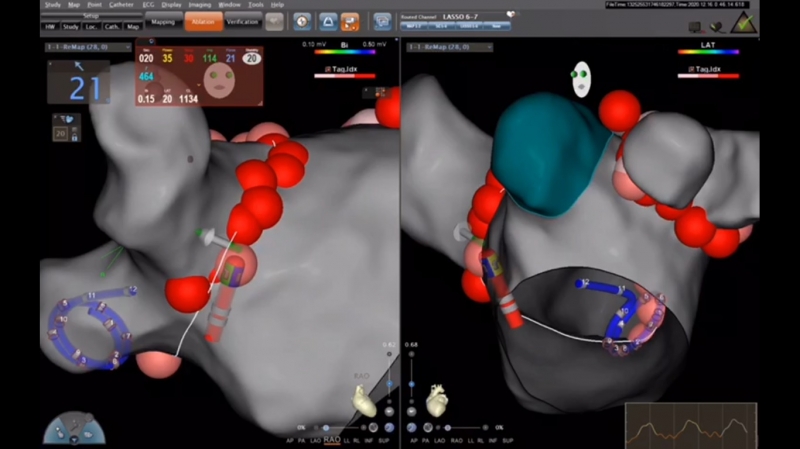Screen dimensions: 800x449
Task: Open the right 1-ReMap map selector dropdown
Action: [450, 47]
